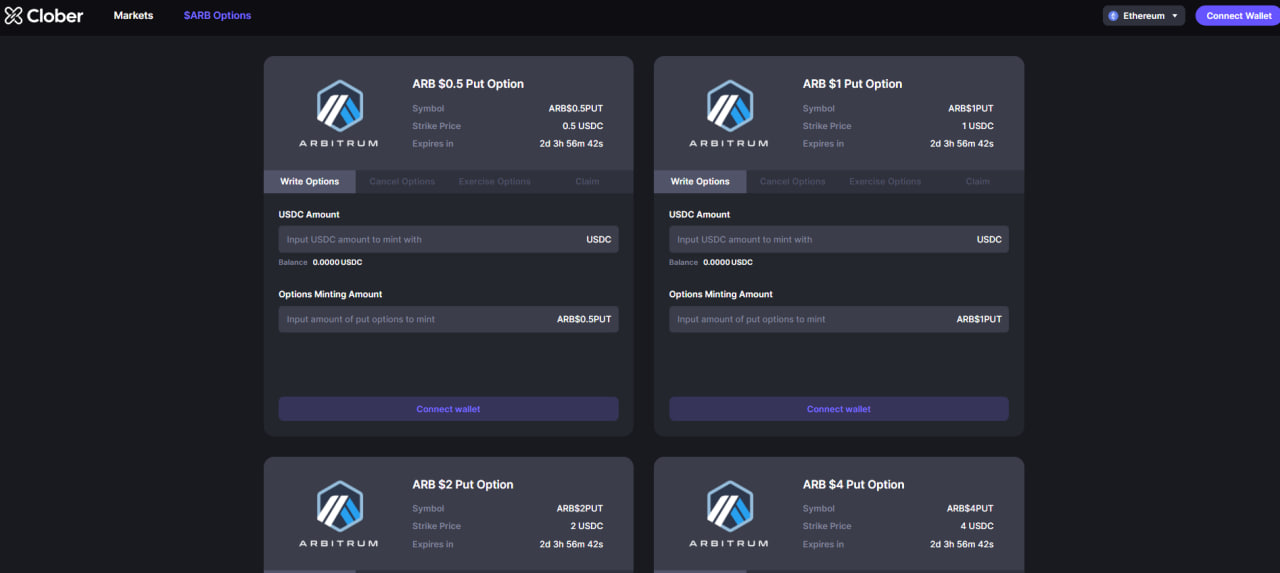Image resolution: width=1280 pixels, height=573 pixels.
Task: Click the ARB$2PUT symbol value
Action: (580, 508)
